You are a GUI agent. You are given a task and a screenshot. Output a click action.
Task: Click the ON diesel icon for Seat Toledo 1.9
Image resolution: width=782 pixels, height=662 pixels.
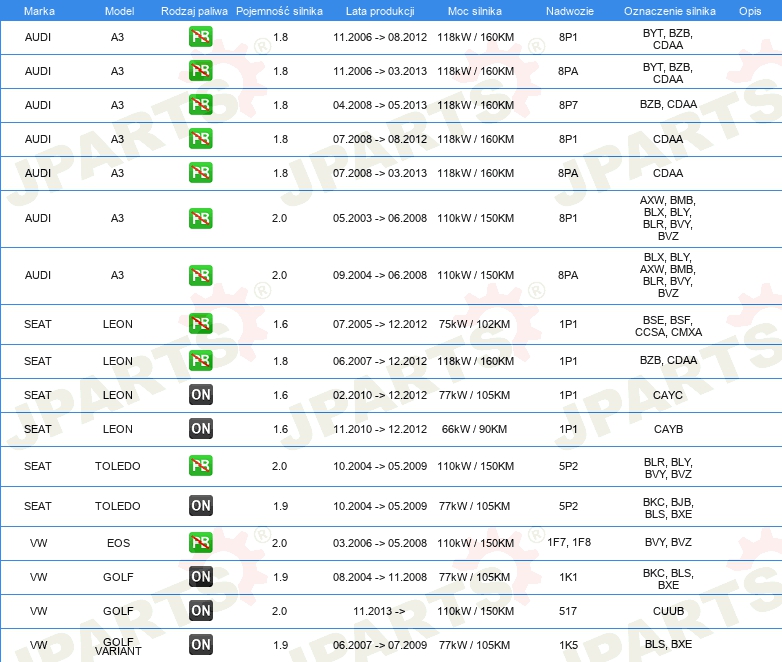click(x=200, y=506)
